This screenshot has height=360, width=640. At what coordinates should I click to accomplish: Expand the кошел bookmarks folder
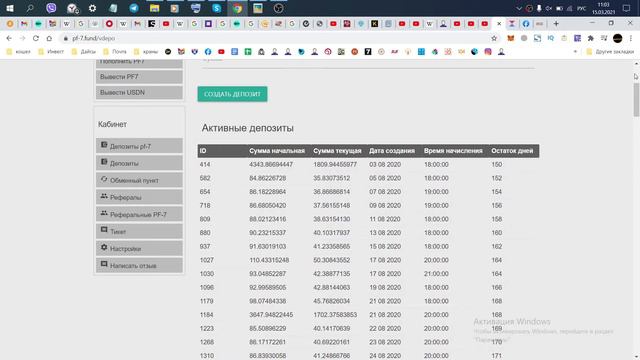pos(18,52)
